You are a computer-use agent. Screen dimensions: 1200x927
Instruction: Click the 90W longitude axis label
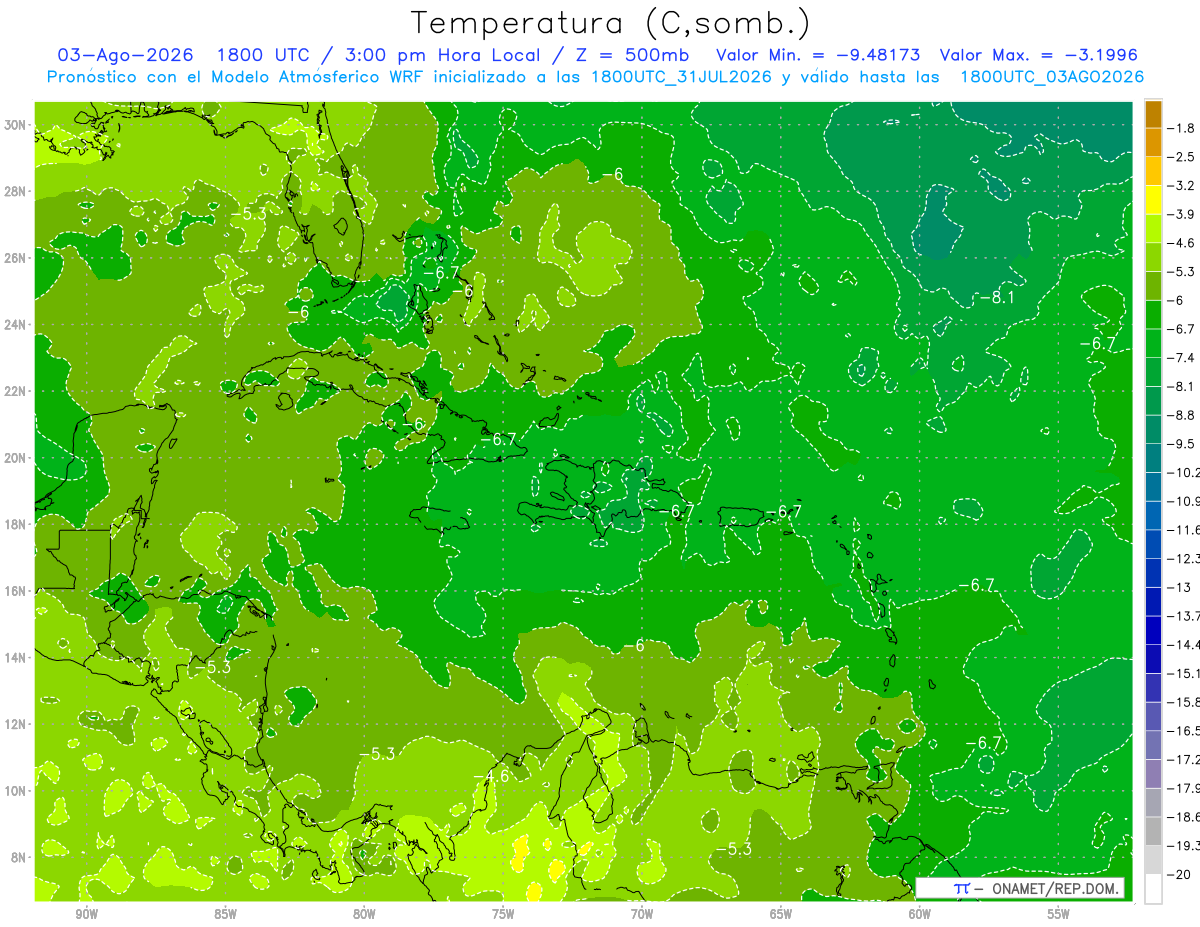coord(86,914)
